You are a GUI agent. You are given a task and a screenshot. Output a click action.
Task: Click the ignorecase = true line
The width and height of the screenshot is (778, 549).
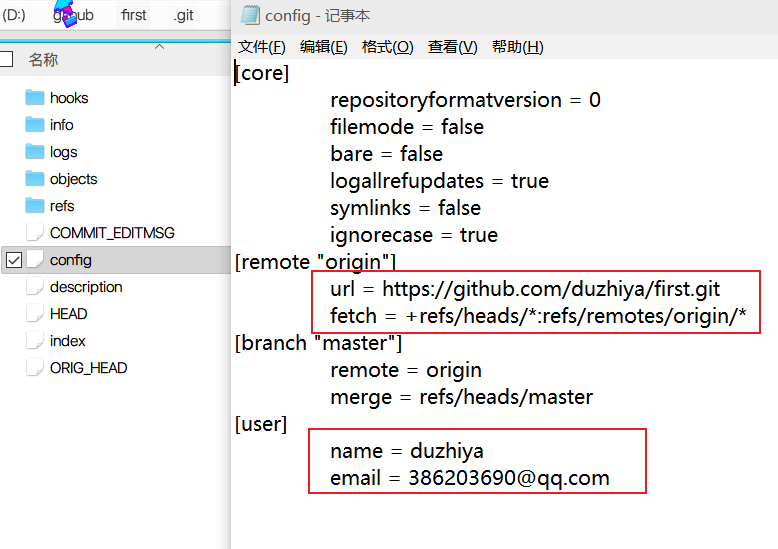pyautogui.click(x=414, y=236)
